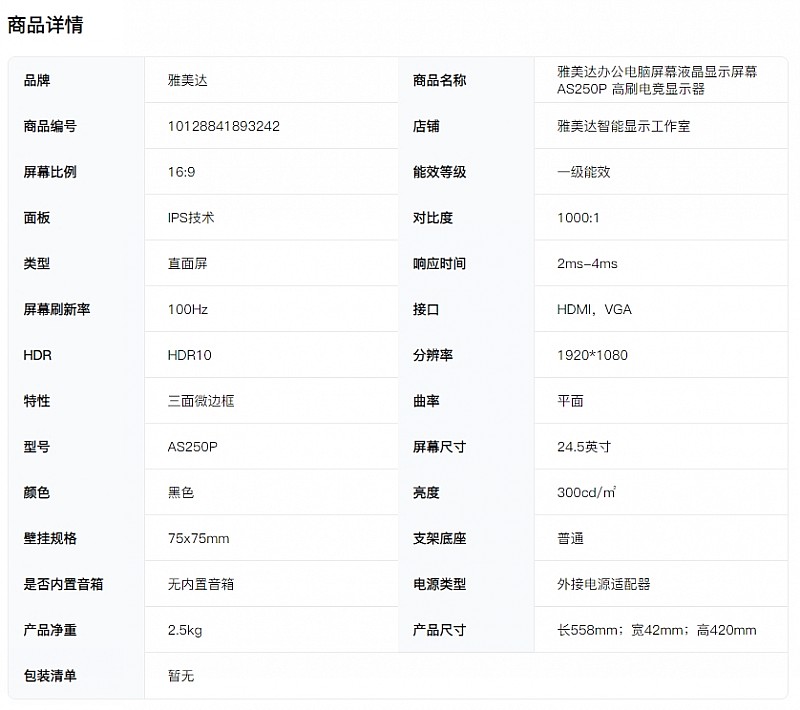Select the refresh rate value '100Hz'
Screen dimensions: 800x710
(188, 309)
